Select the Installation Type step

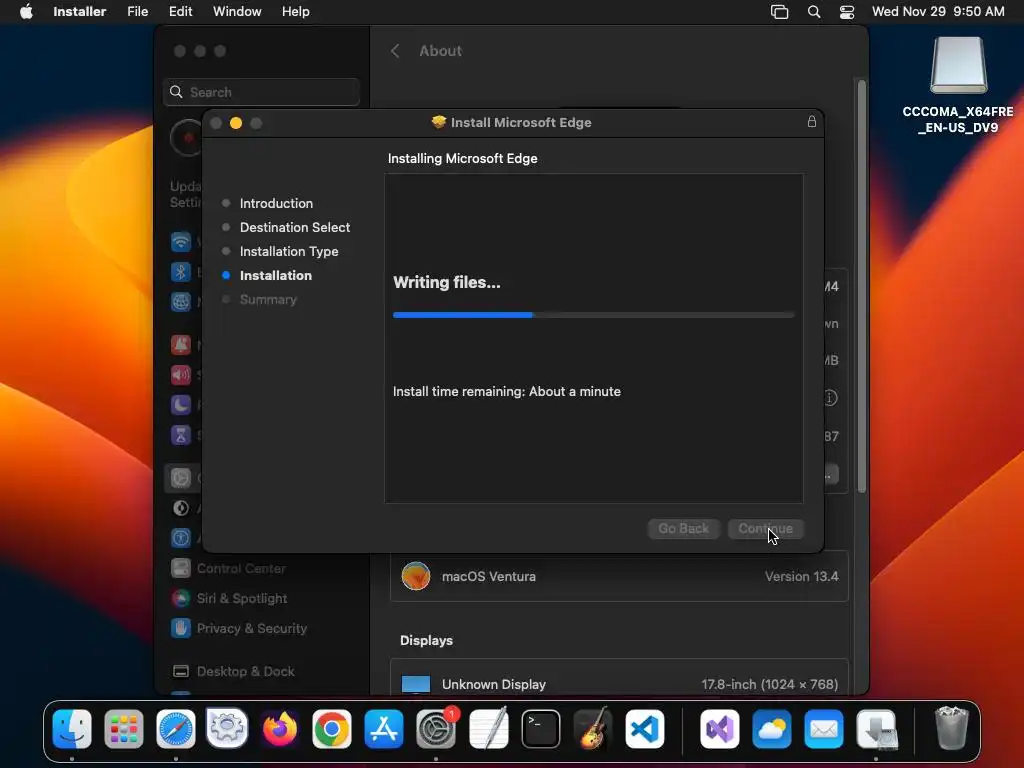pos(289,251)
